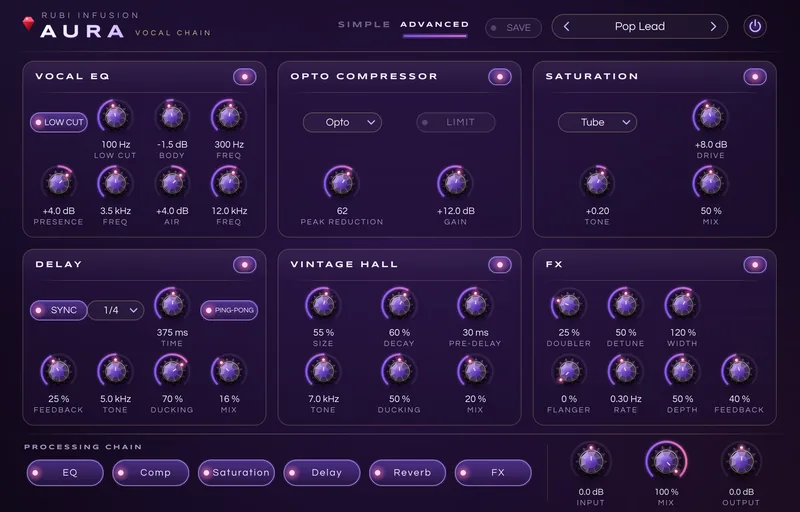800x512 pixels.
Task: Toggle delay PING-PONG mode
Action: [229, 310]
